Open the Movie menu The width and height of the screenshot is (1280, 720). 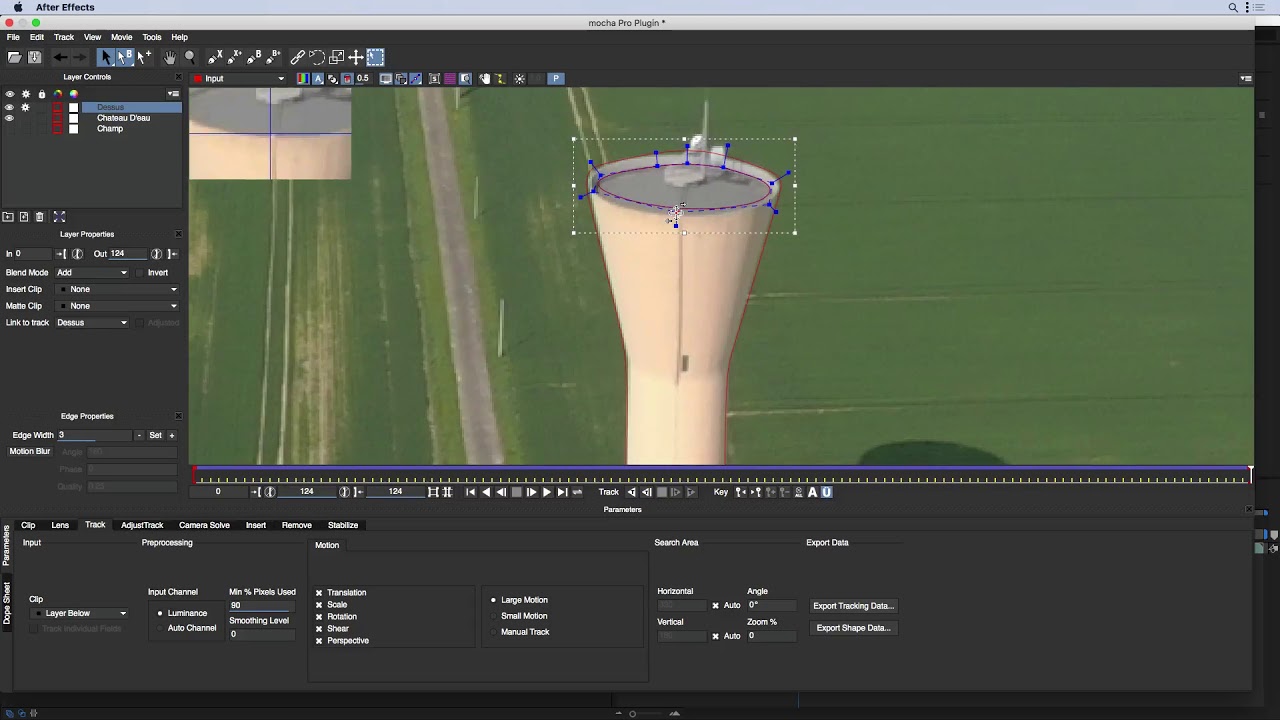121,37
